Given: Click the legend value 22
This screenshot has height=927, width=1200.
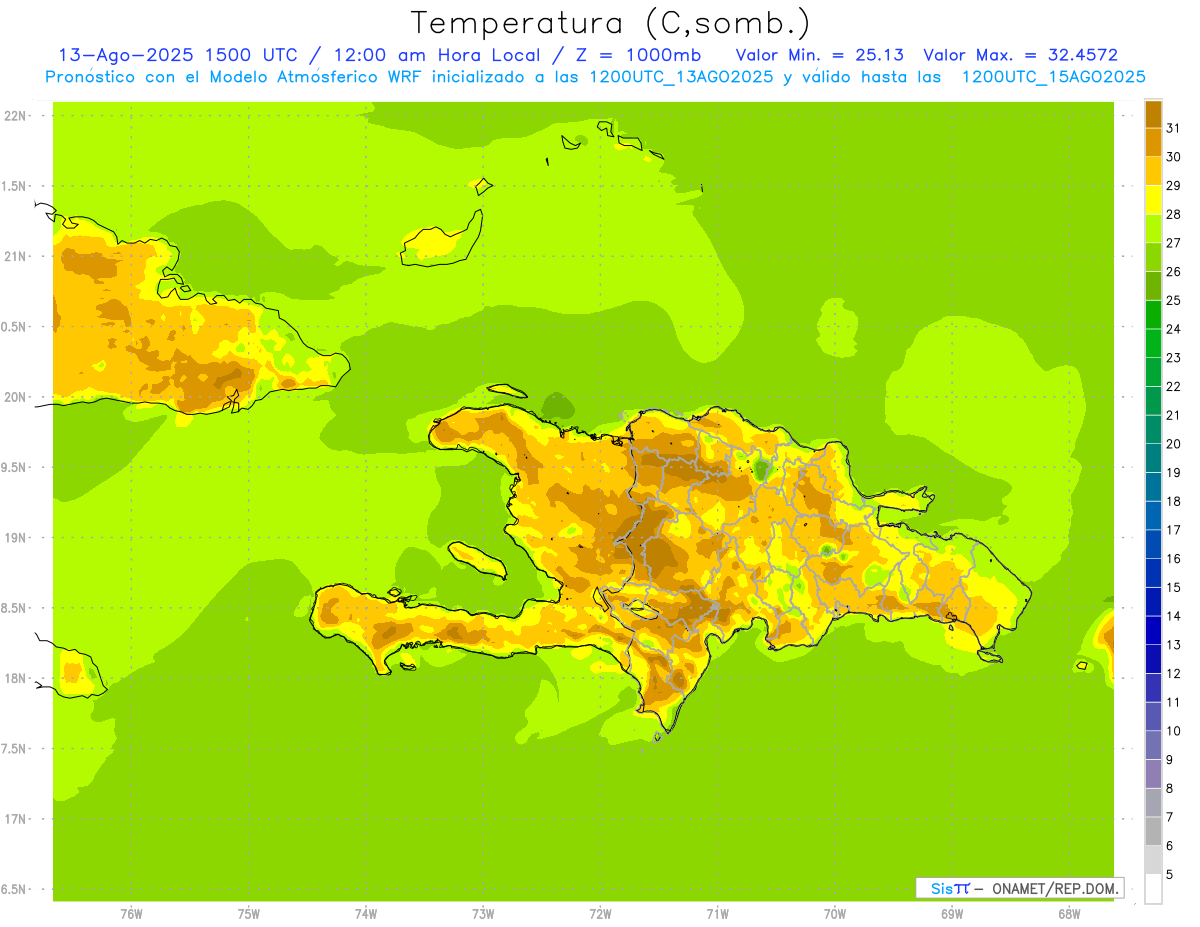Looking at the screenshot, I should pyautogui.click(x=1174, y=386).
